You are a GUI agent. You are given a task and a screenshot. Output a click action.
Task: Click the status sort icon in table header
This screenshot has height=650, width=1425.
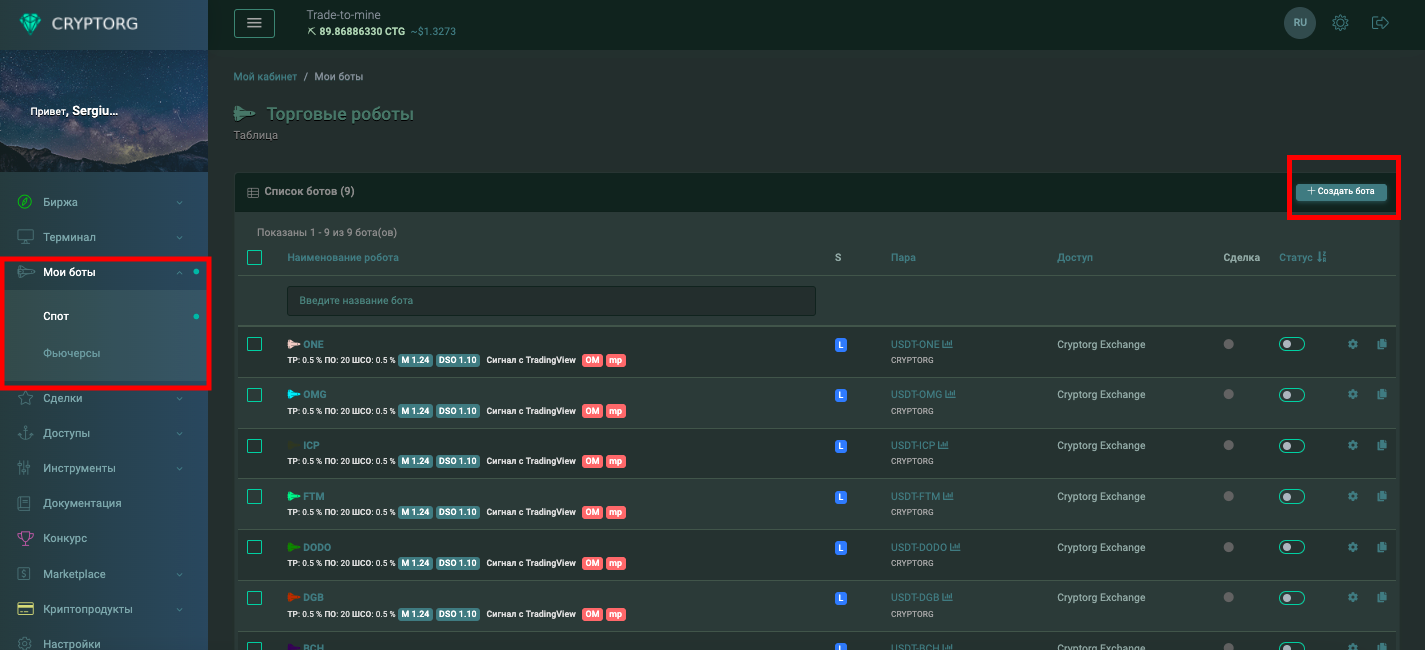pyautogui.click(x=1322, y=258)
